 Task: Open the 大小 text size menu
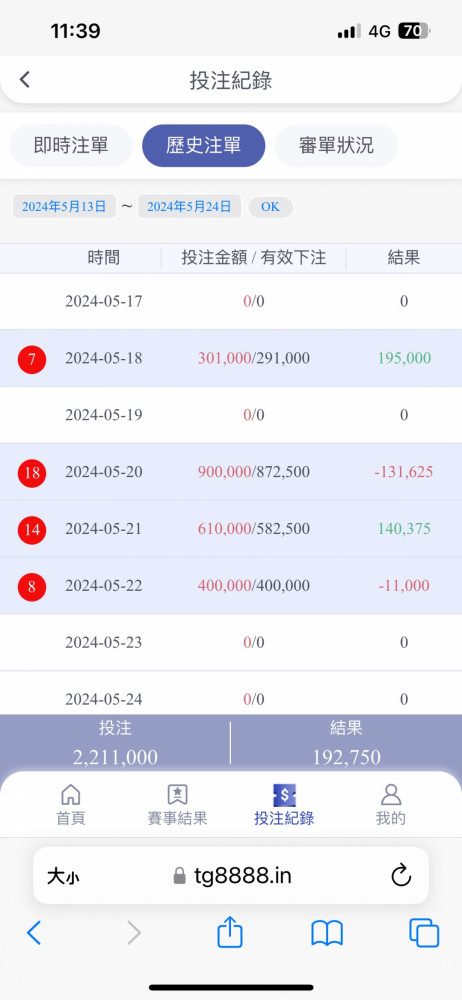click(x=63, y=876)
